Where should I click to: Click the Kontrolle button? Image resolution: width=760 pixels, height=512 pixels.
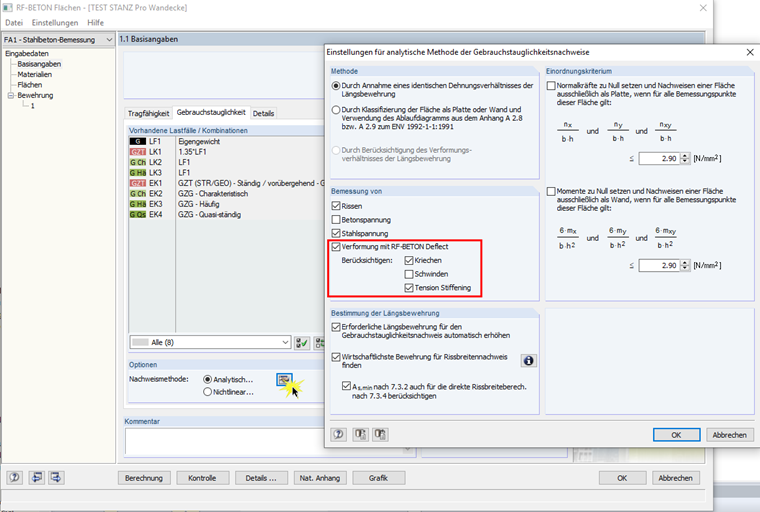tap(202, 478)
